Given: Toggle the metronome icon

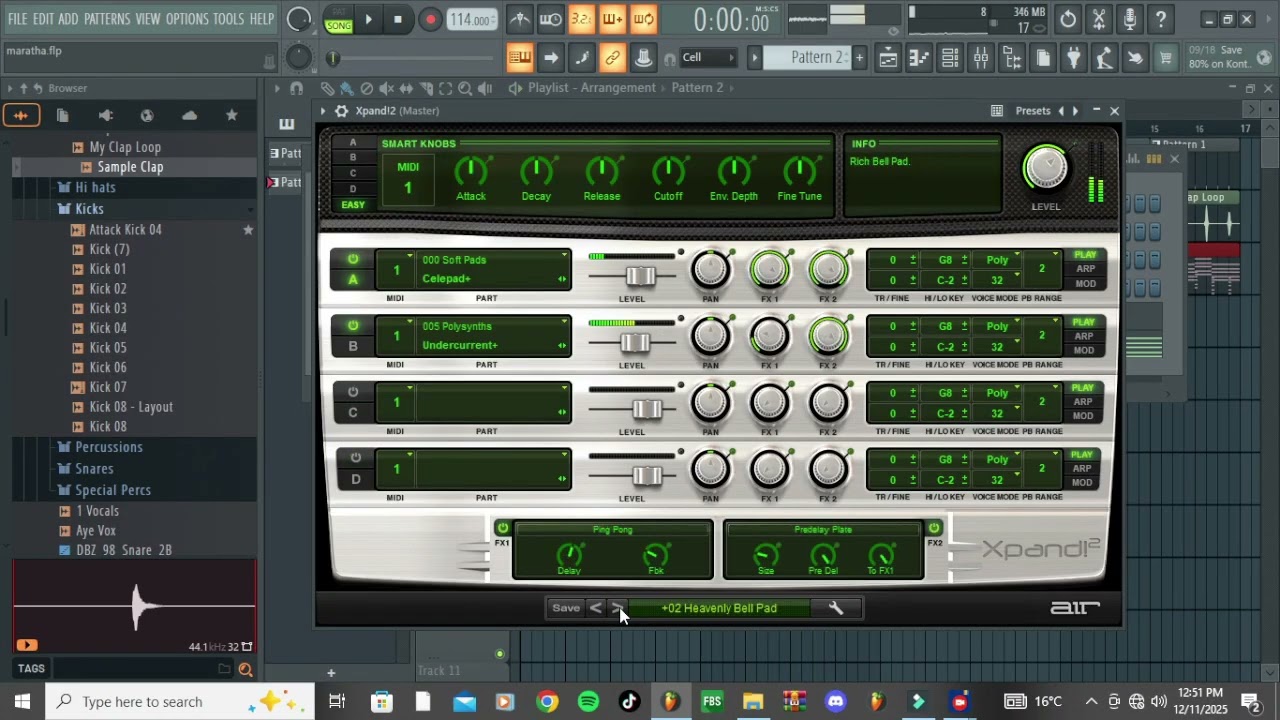Looking at the screenshot, I should tap(520, 19).
